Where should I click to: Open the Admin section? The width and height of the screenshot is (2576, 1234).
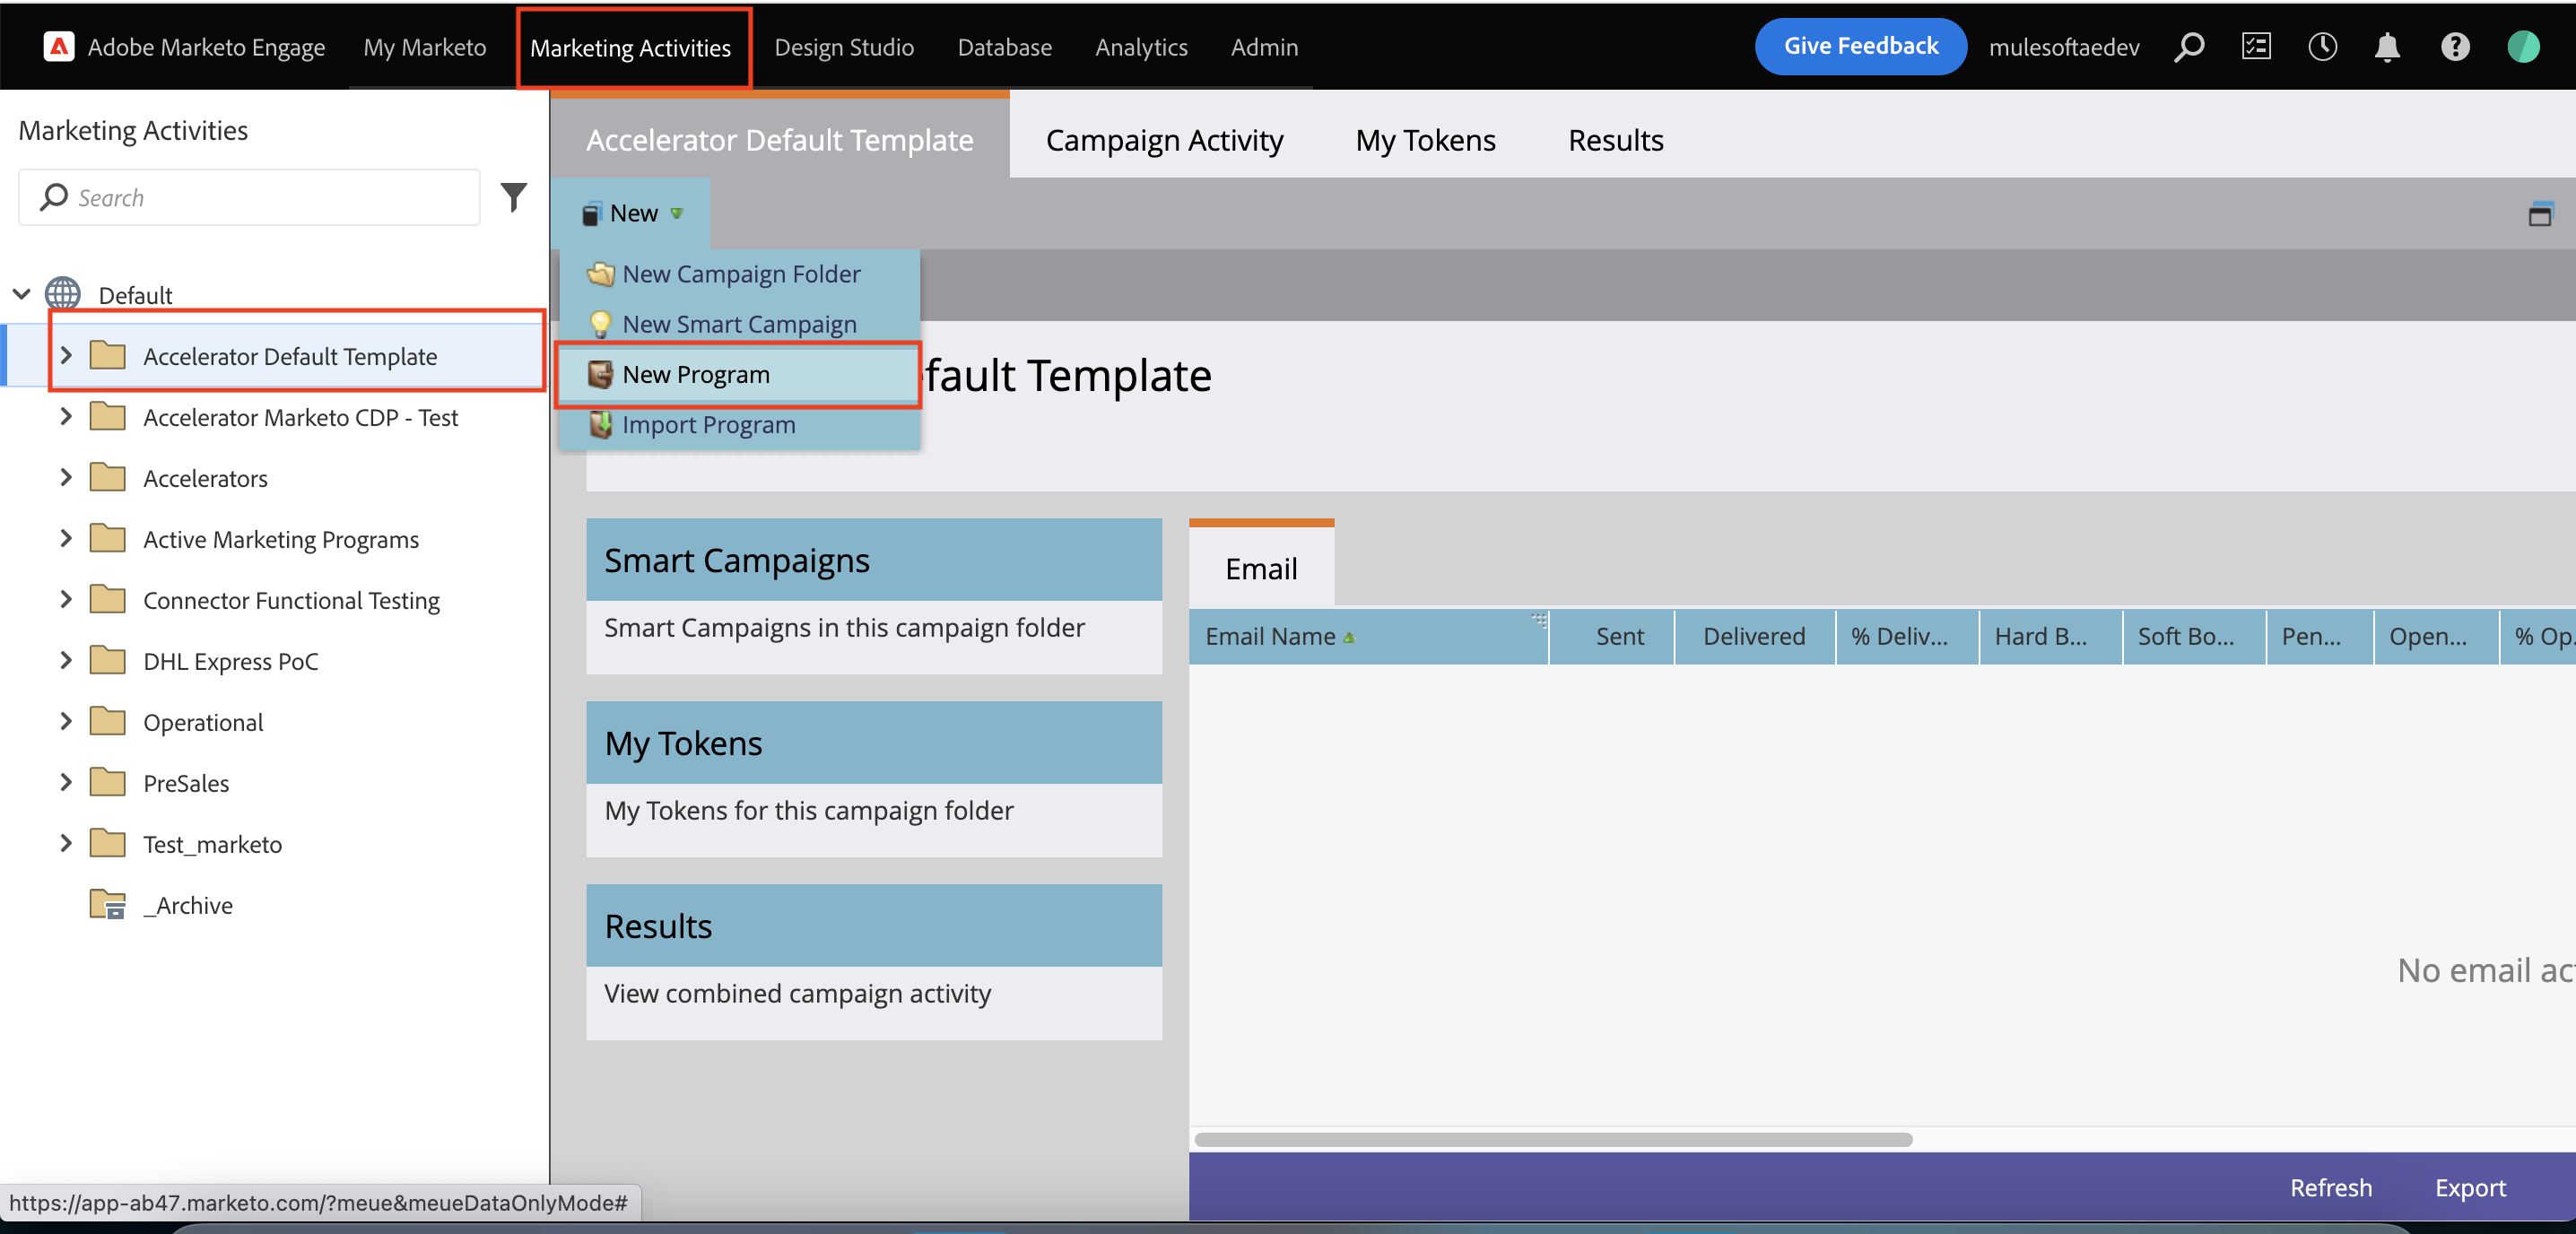1264,47
